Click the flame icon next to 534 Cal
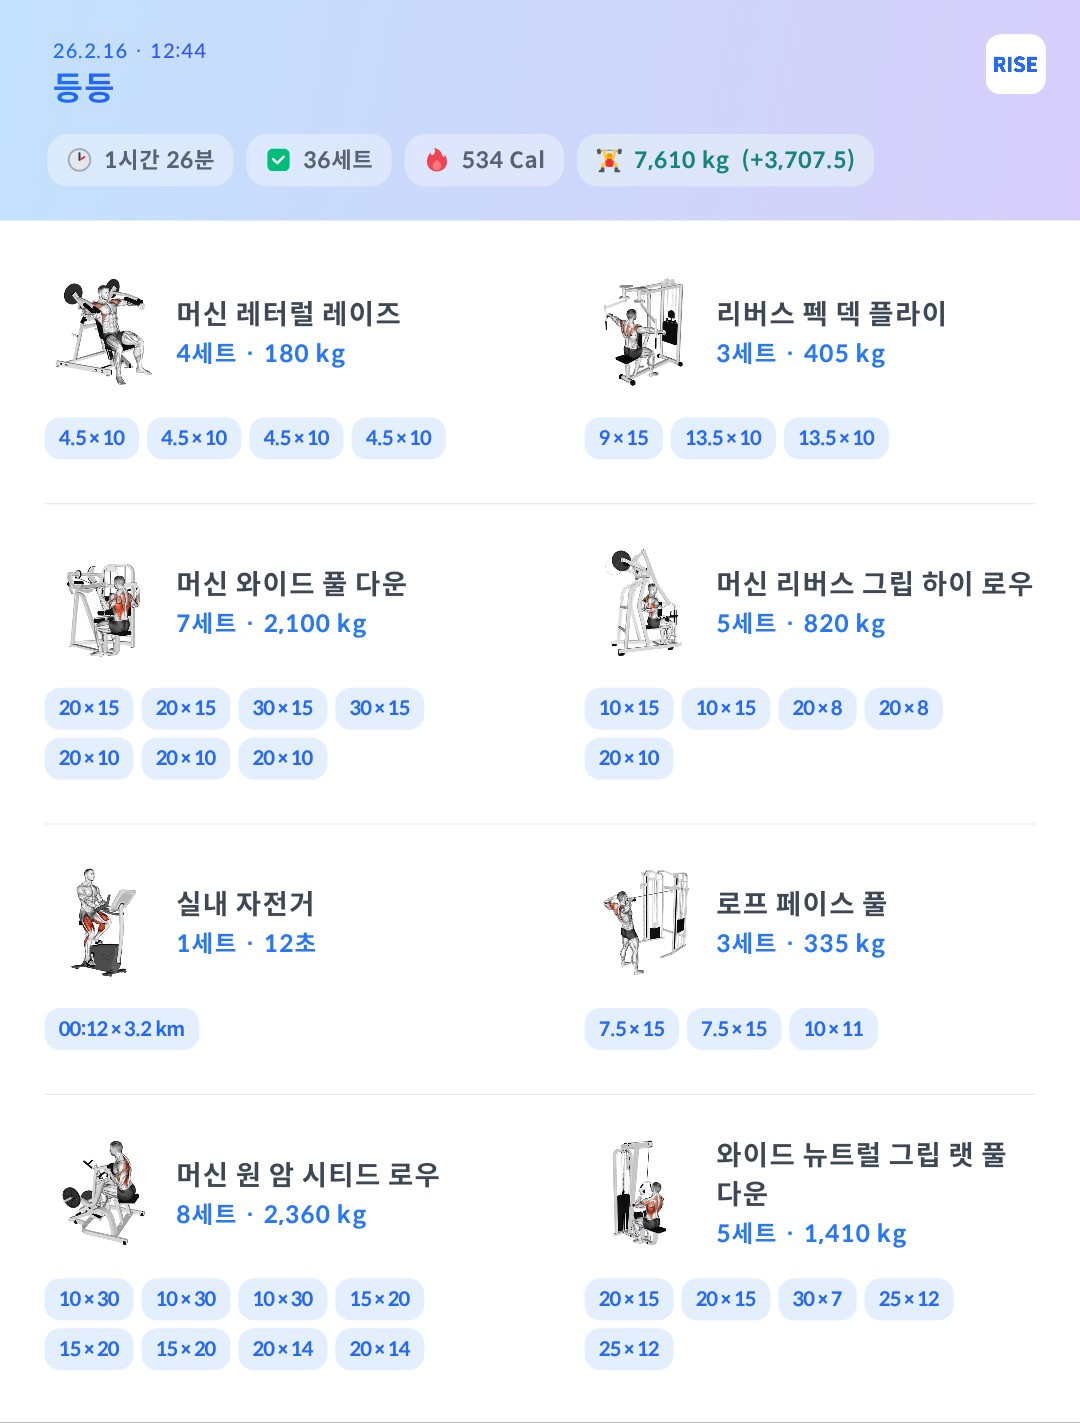Viewport: 1080px width, 1423px height. point(436,159)
